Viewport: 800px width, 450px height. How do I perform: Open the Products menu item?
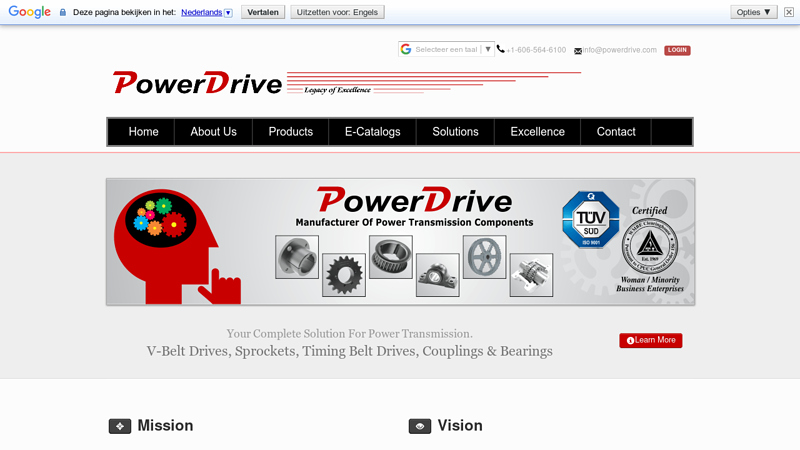coord(291,132)
